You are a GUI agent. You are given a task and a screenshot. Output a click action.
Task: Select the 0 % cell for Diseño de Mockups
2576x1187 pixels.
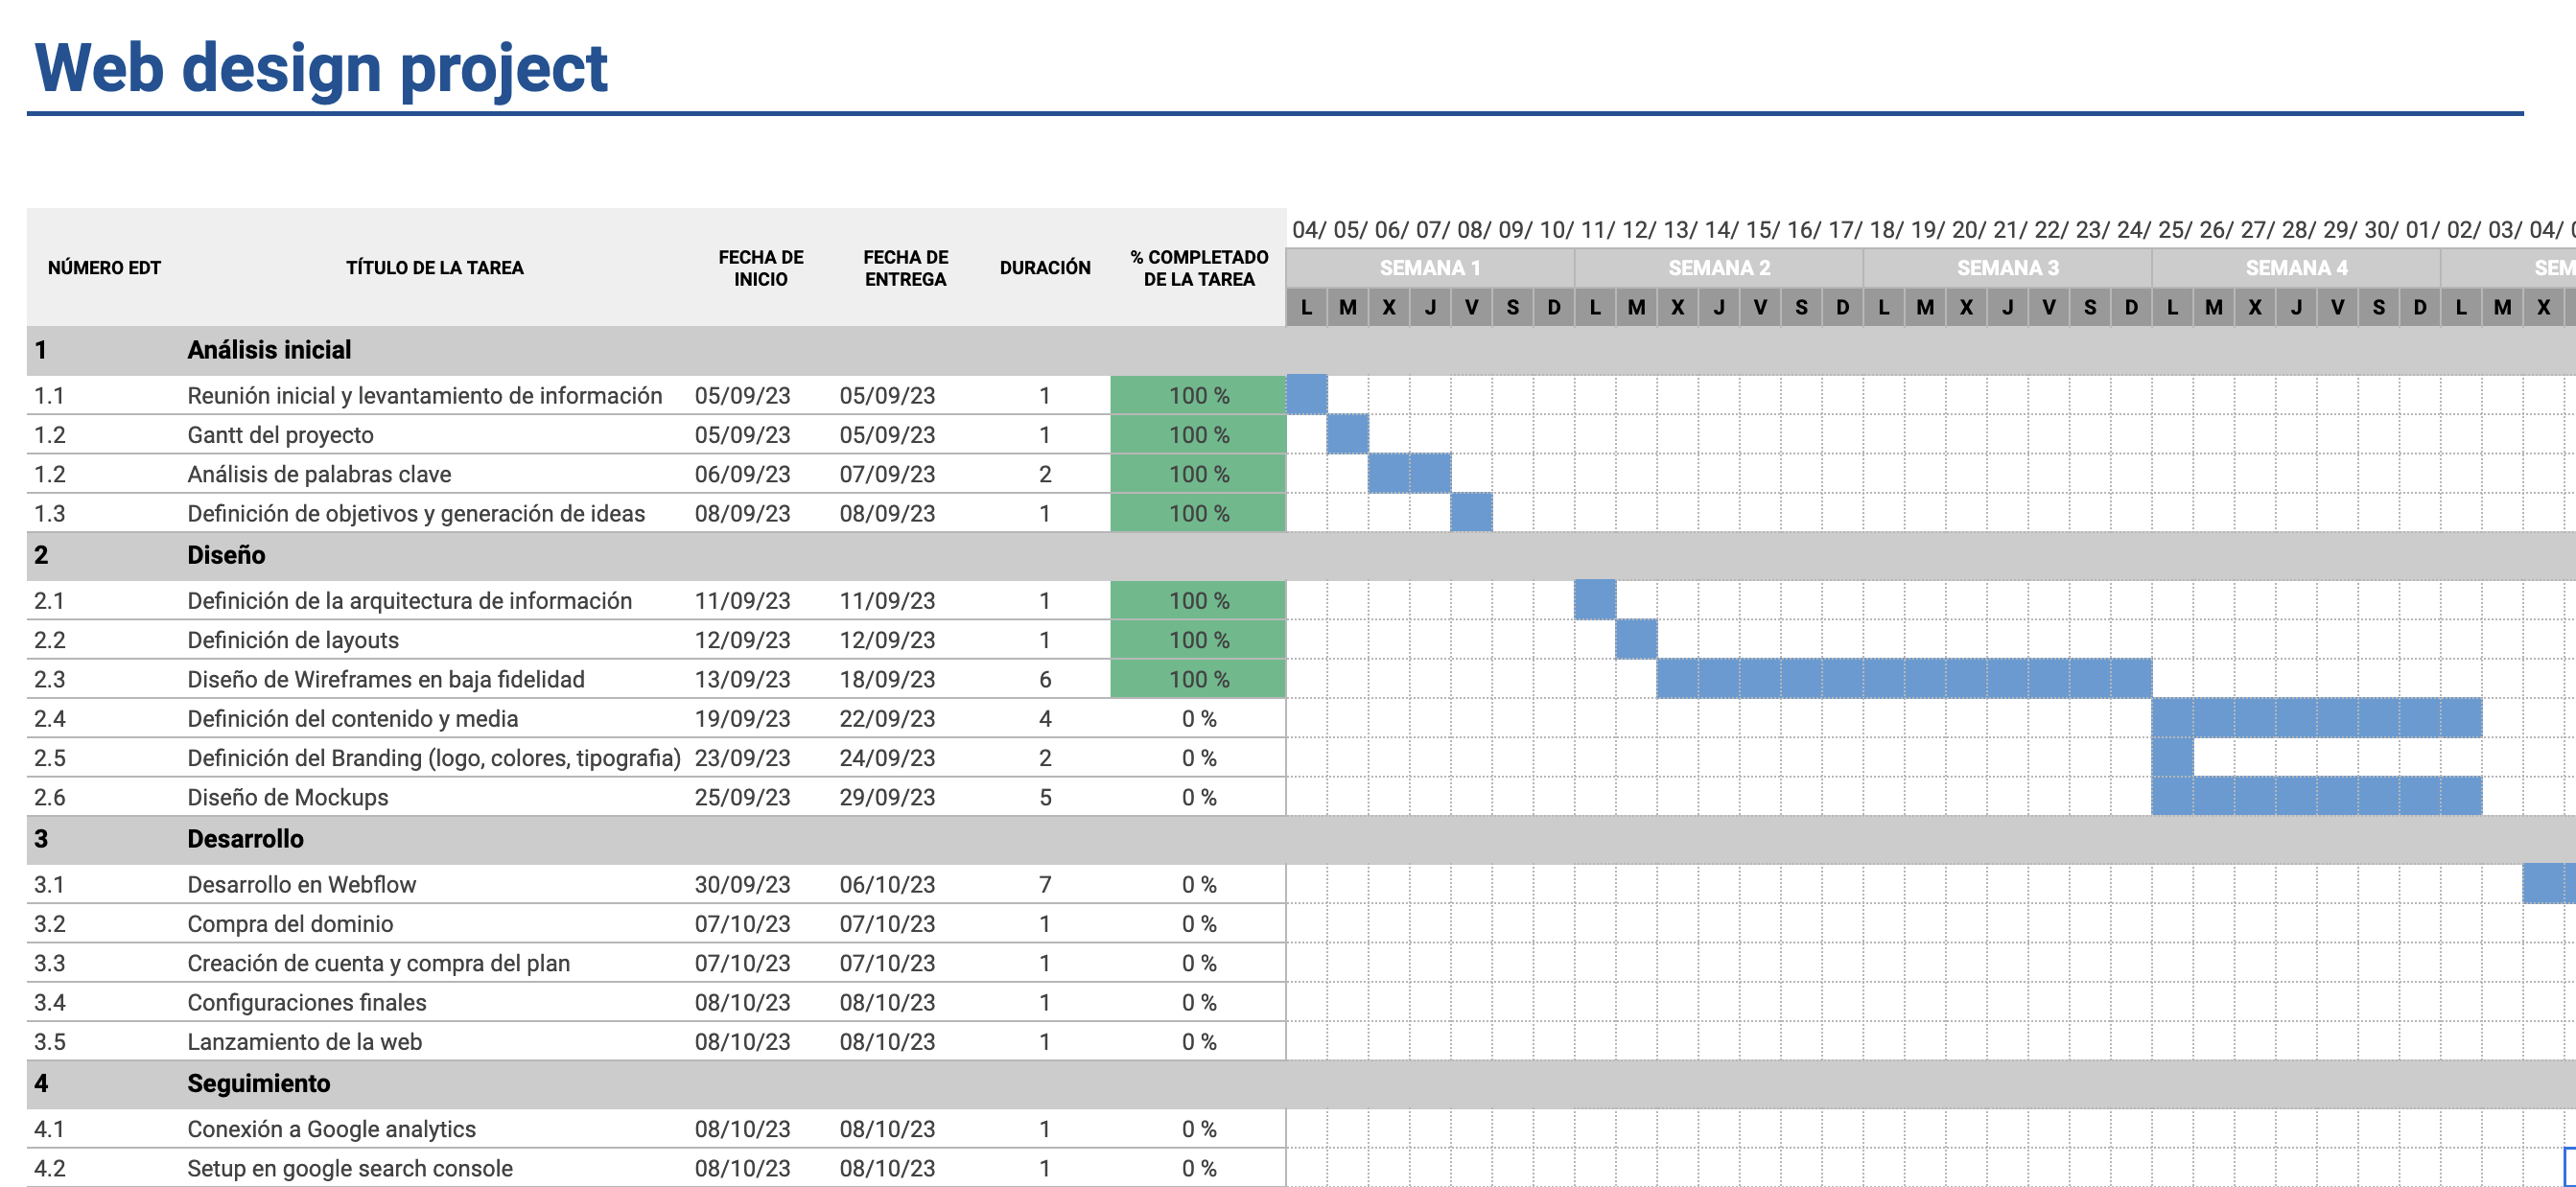(x=1198, y=797)
